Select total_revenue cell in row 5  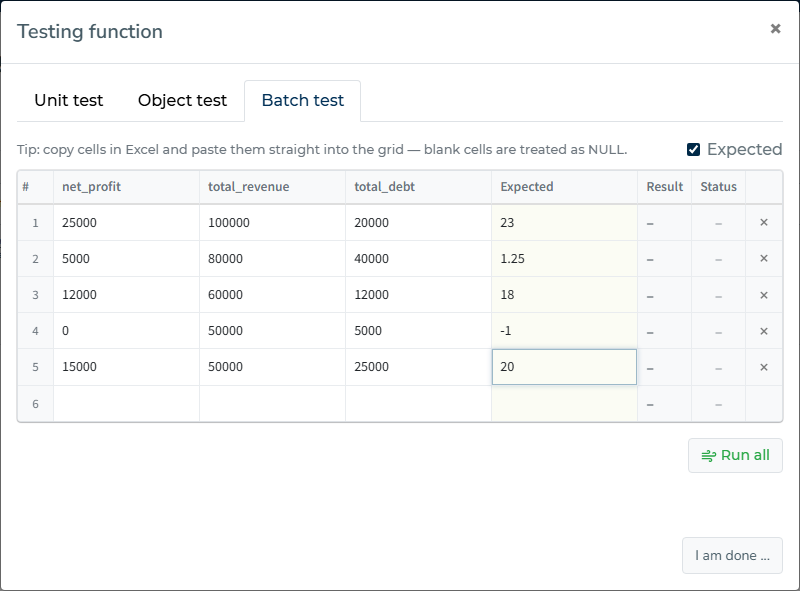point(272,367)
